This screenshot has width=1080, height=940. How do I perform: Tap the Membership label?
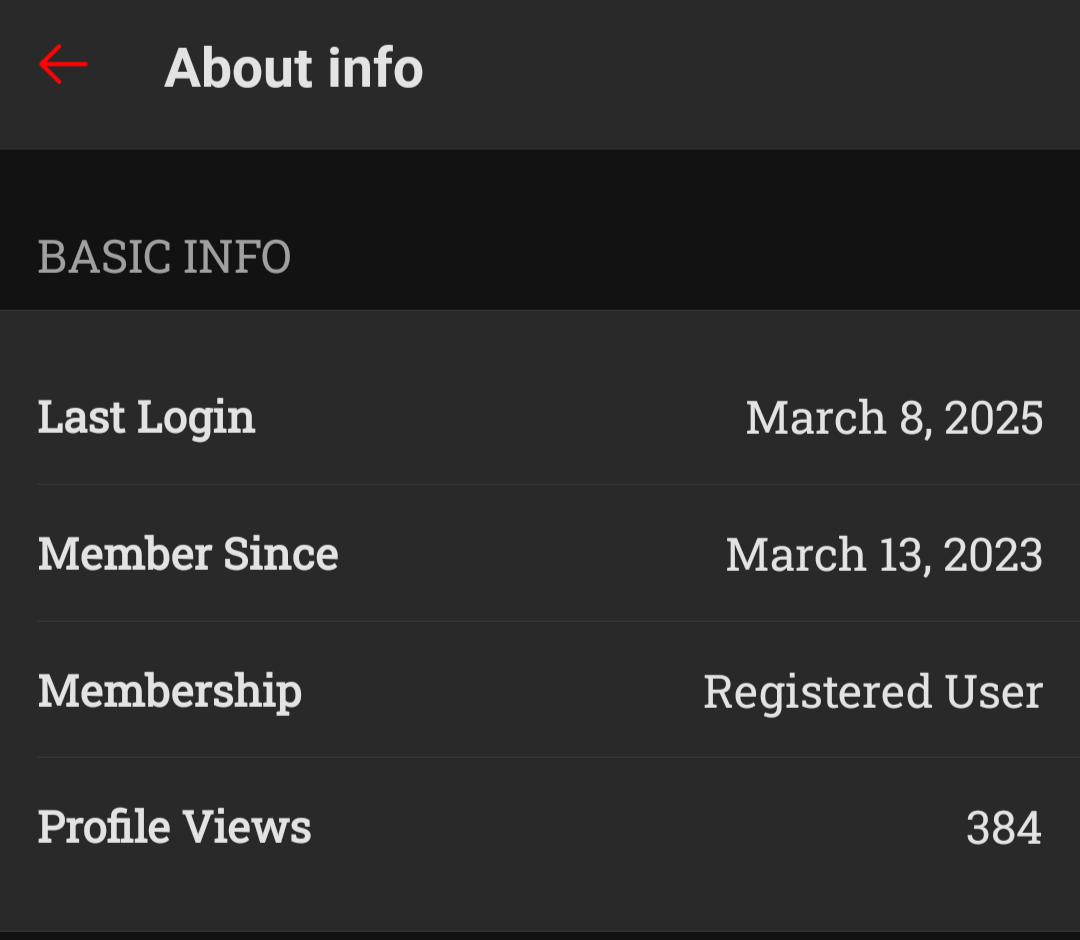point(170,691)
